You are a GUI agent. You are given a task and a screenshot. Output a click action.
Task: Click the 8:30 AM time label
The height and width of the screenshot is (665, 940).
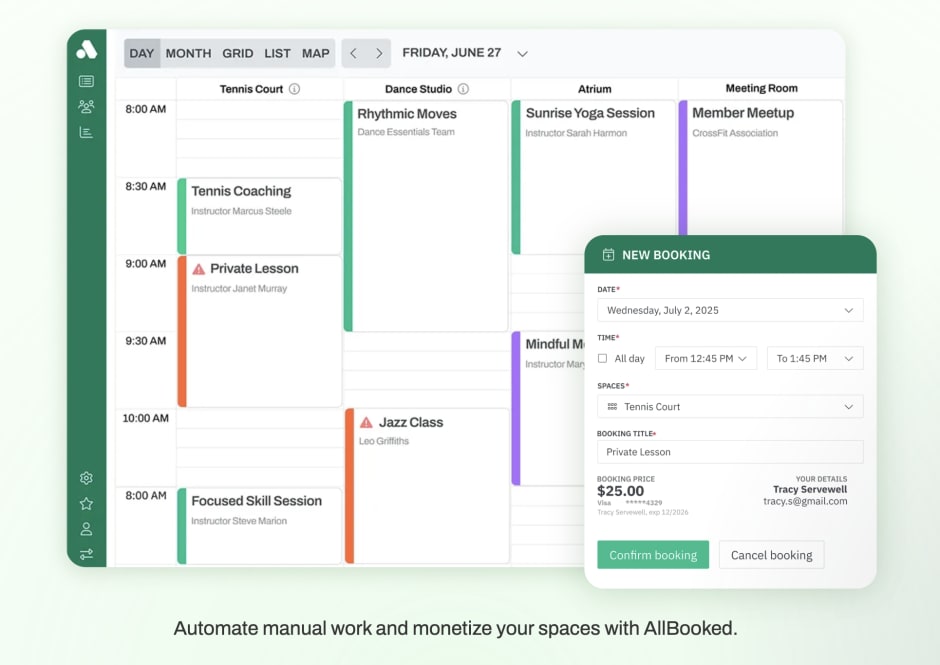(146, 186)
